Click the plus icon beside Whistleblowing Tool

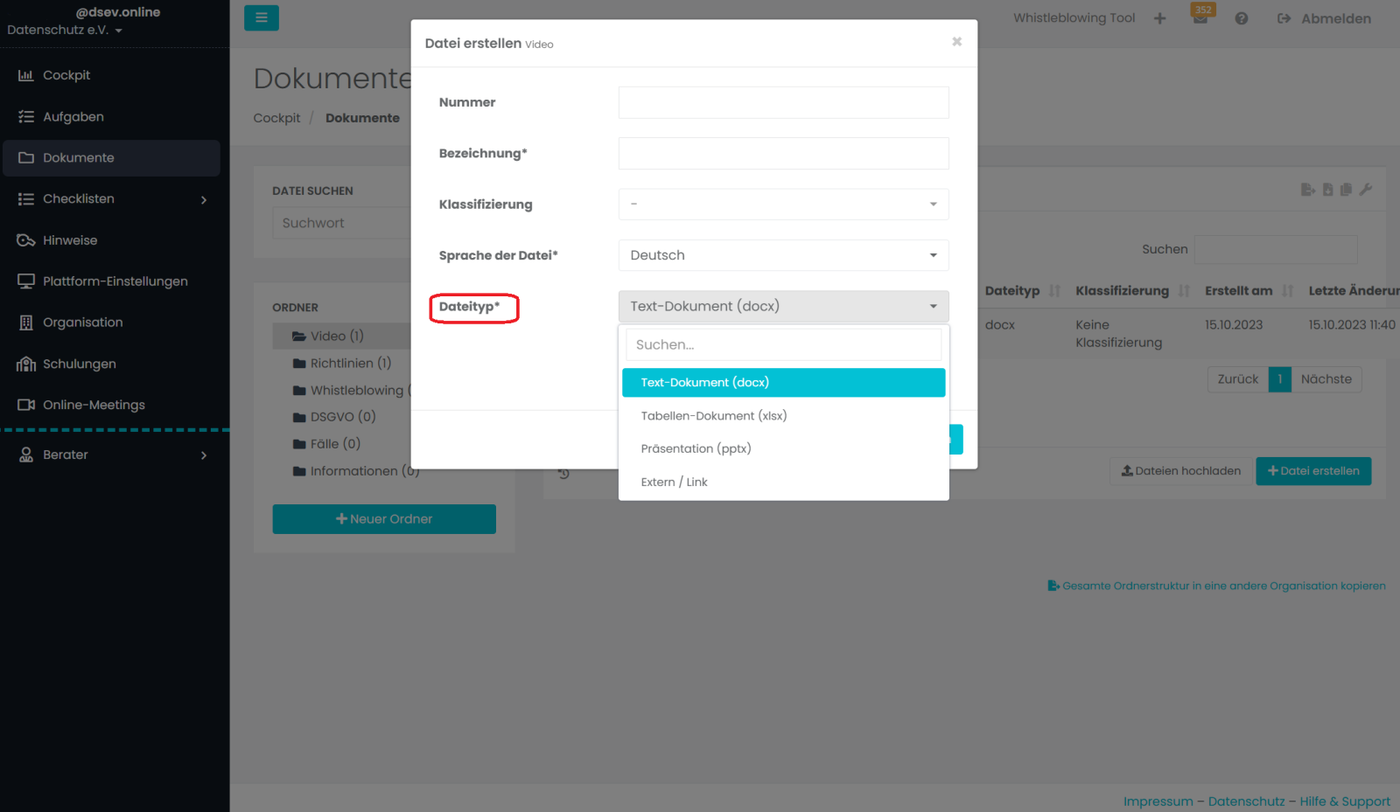tap(1160, 19)
